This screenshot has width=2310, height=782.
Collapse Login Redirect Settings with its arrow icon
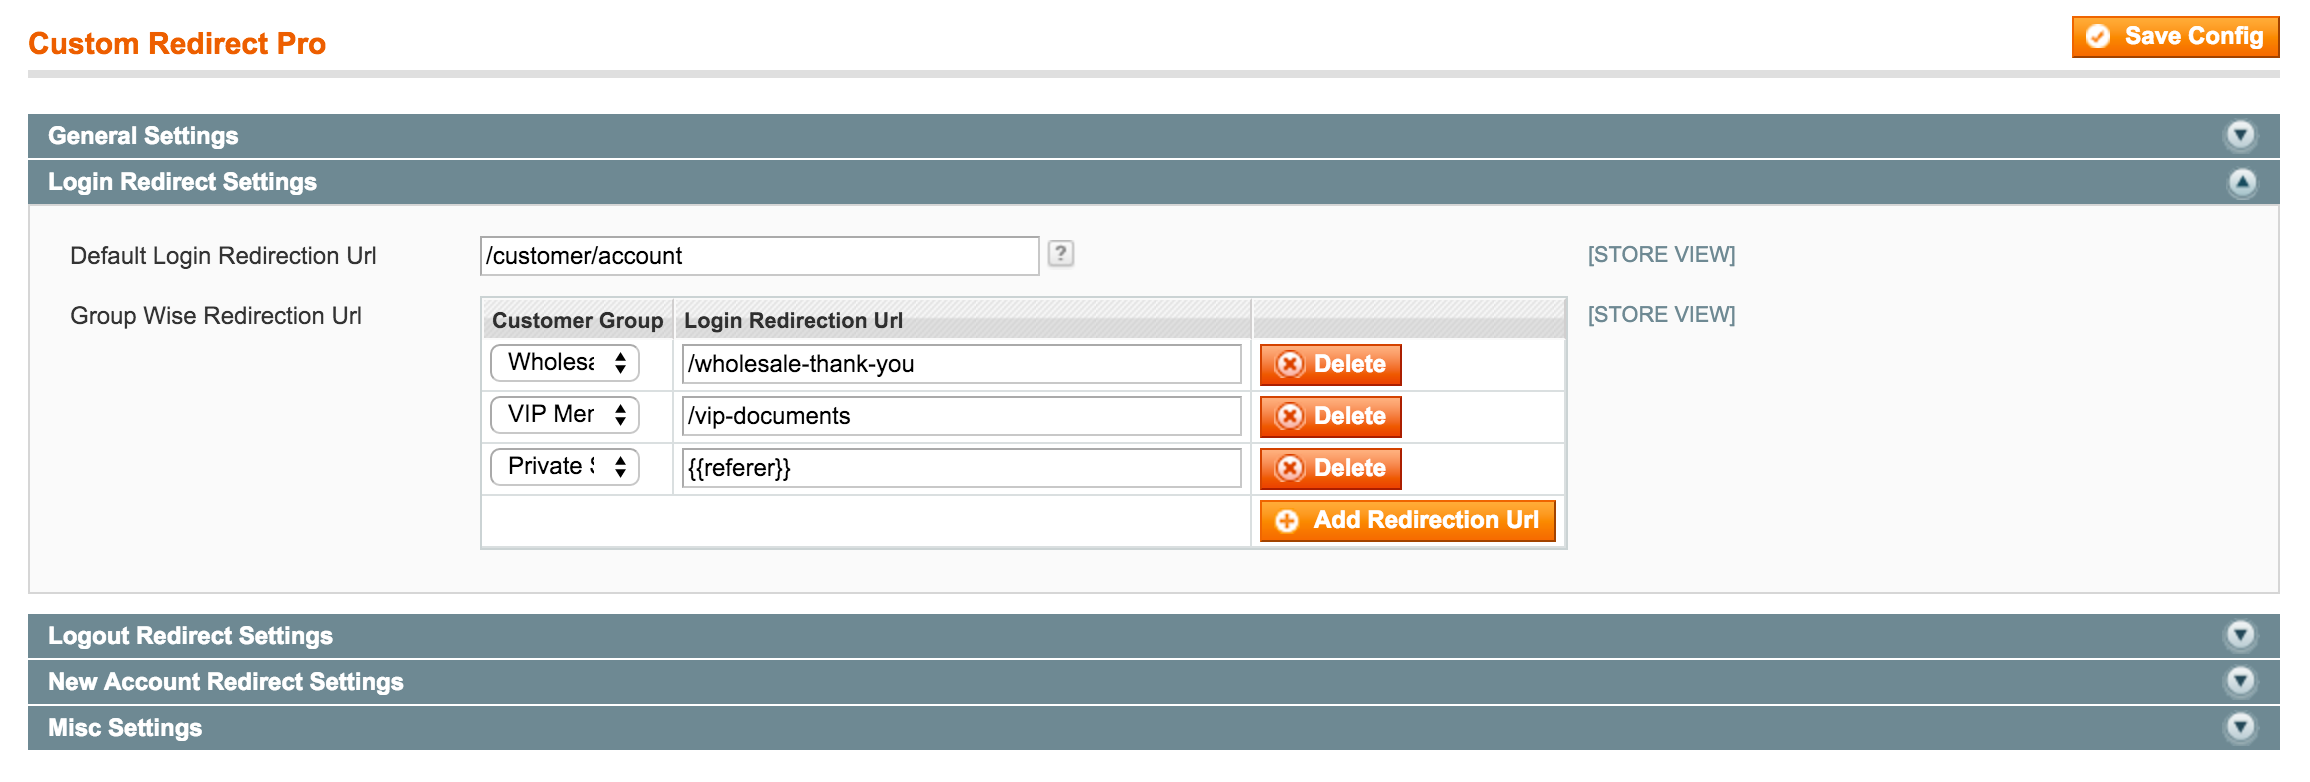coord(2242,182)
